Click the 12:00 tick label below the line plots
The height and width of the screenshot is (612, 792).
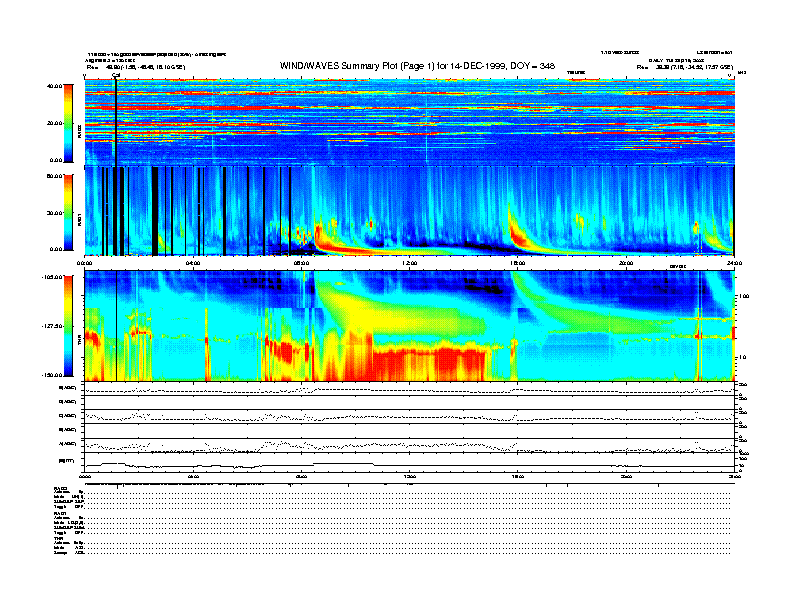coord(410,476)
